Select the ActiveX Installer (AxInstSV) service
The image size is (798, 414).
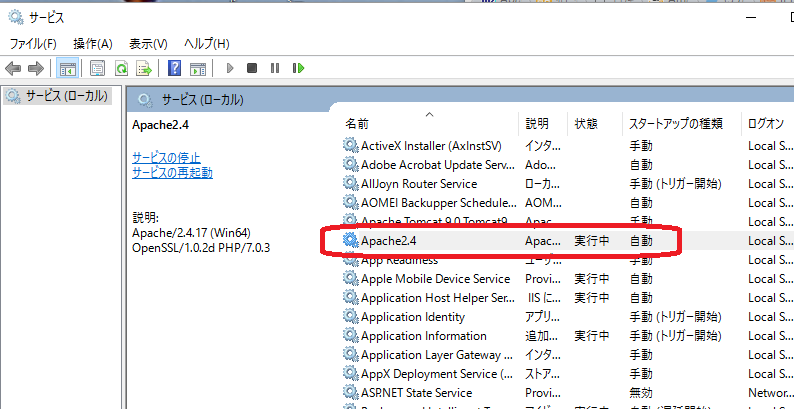[568, 146]
